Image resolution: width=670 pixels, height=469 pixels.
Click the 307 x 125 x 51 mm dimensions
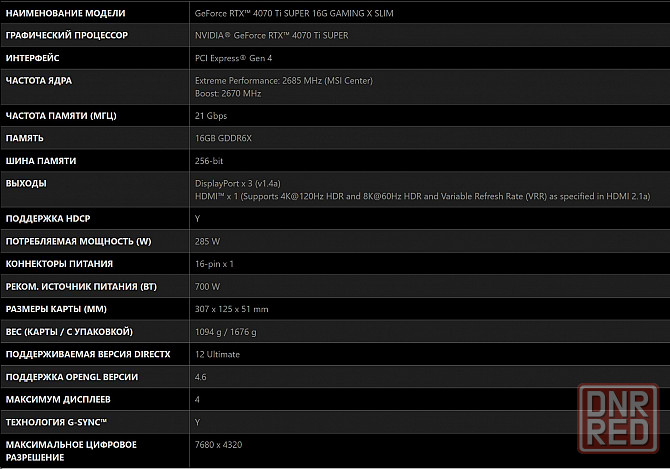(232, 309)
